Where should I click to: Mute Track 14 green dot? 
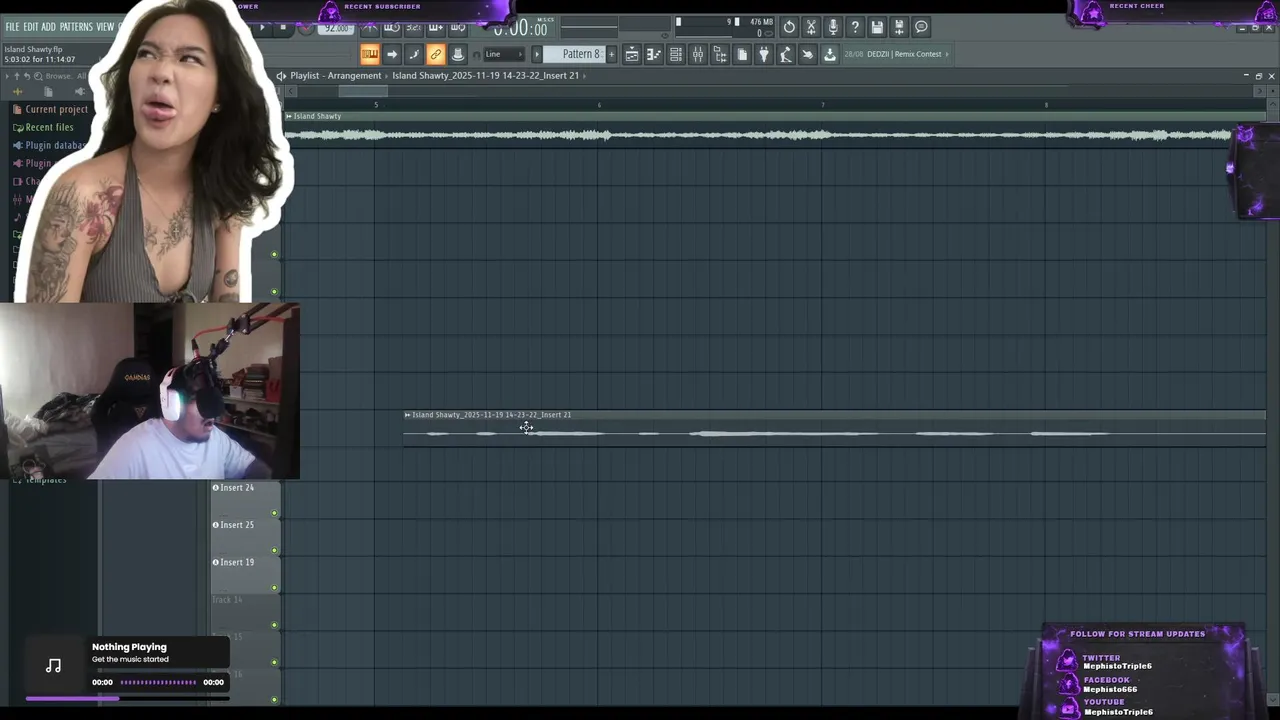[274, 625]
